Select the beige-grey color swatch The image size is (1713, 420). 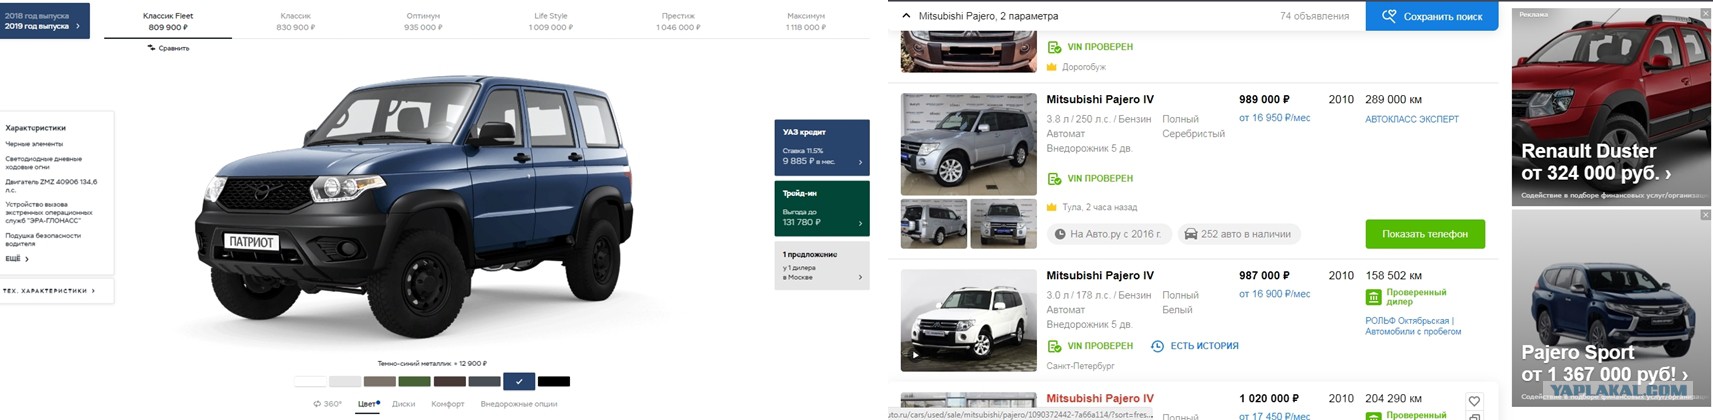coord(380,381)
